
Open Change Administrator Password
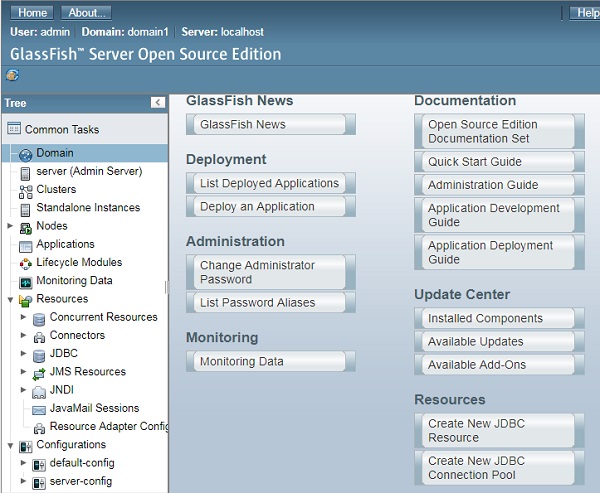pos(271,272)
